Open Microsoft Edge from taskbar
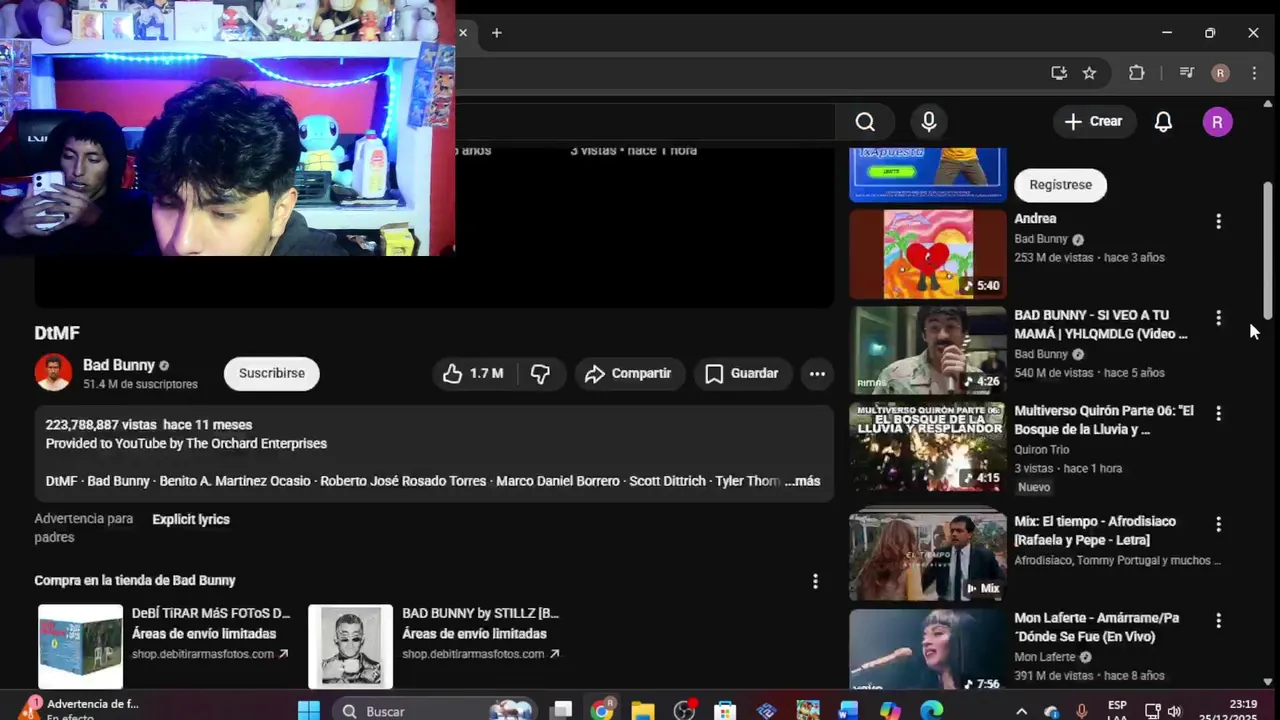The width and height of the screenshot is (1280, 720). point(931,711)
